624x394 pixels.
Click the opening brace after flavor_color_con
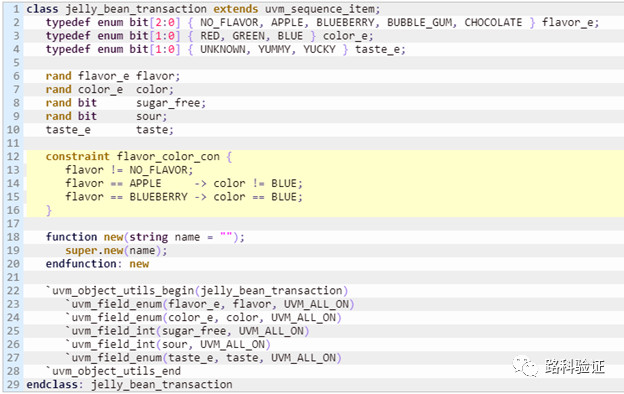[229, 156]
